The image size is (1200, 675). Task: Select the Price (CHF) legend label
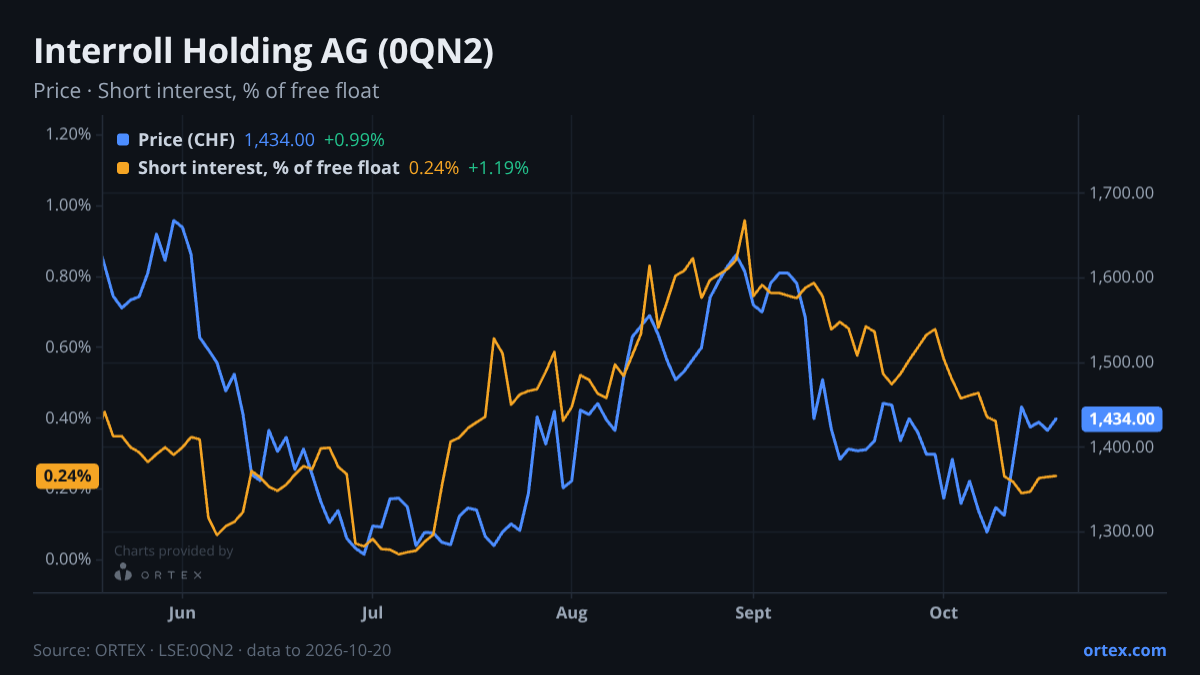coord(186,140)
